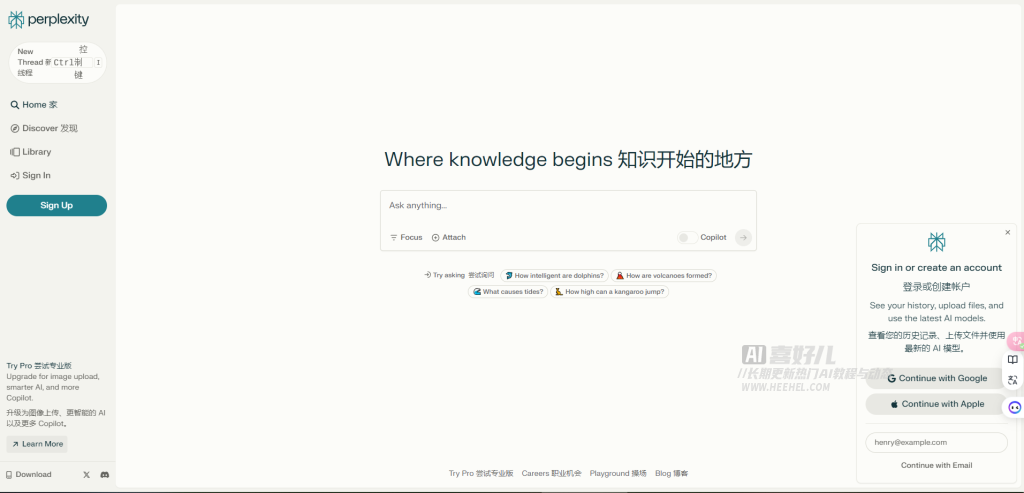1024x493 pixels.
Task: Click the Discover compass icon
Action: (x=15, y=128)
